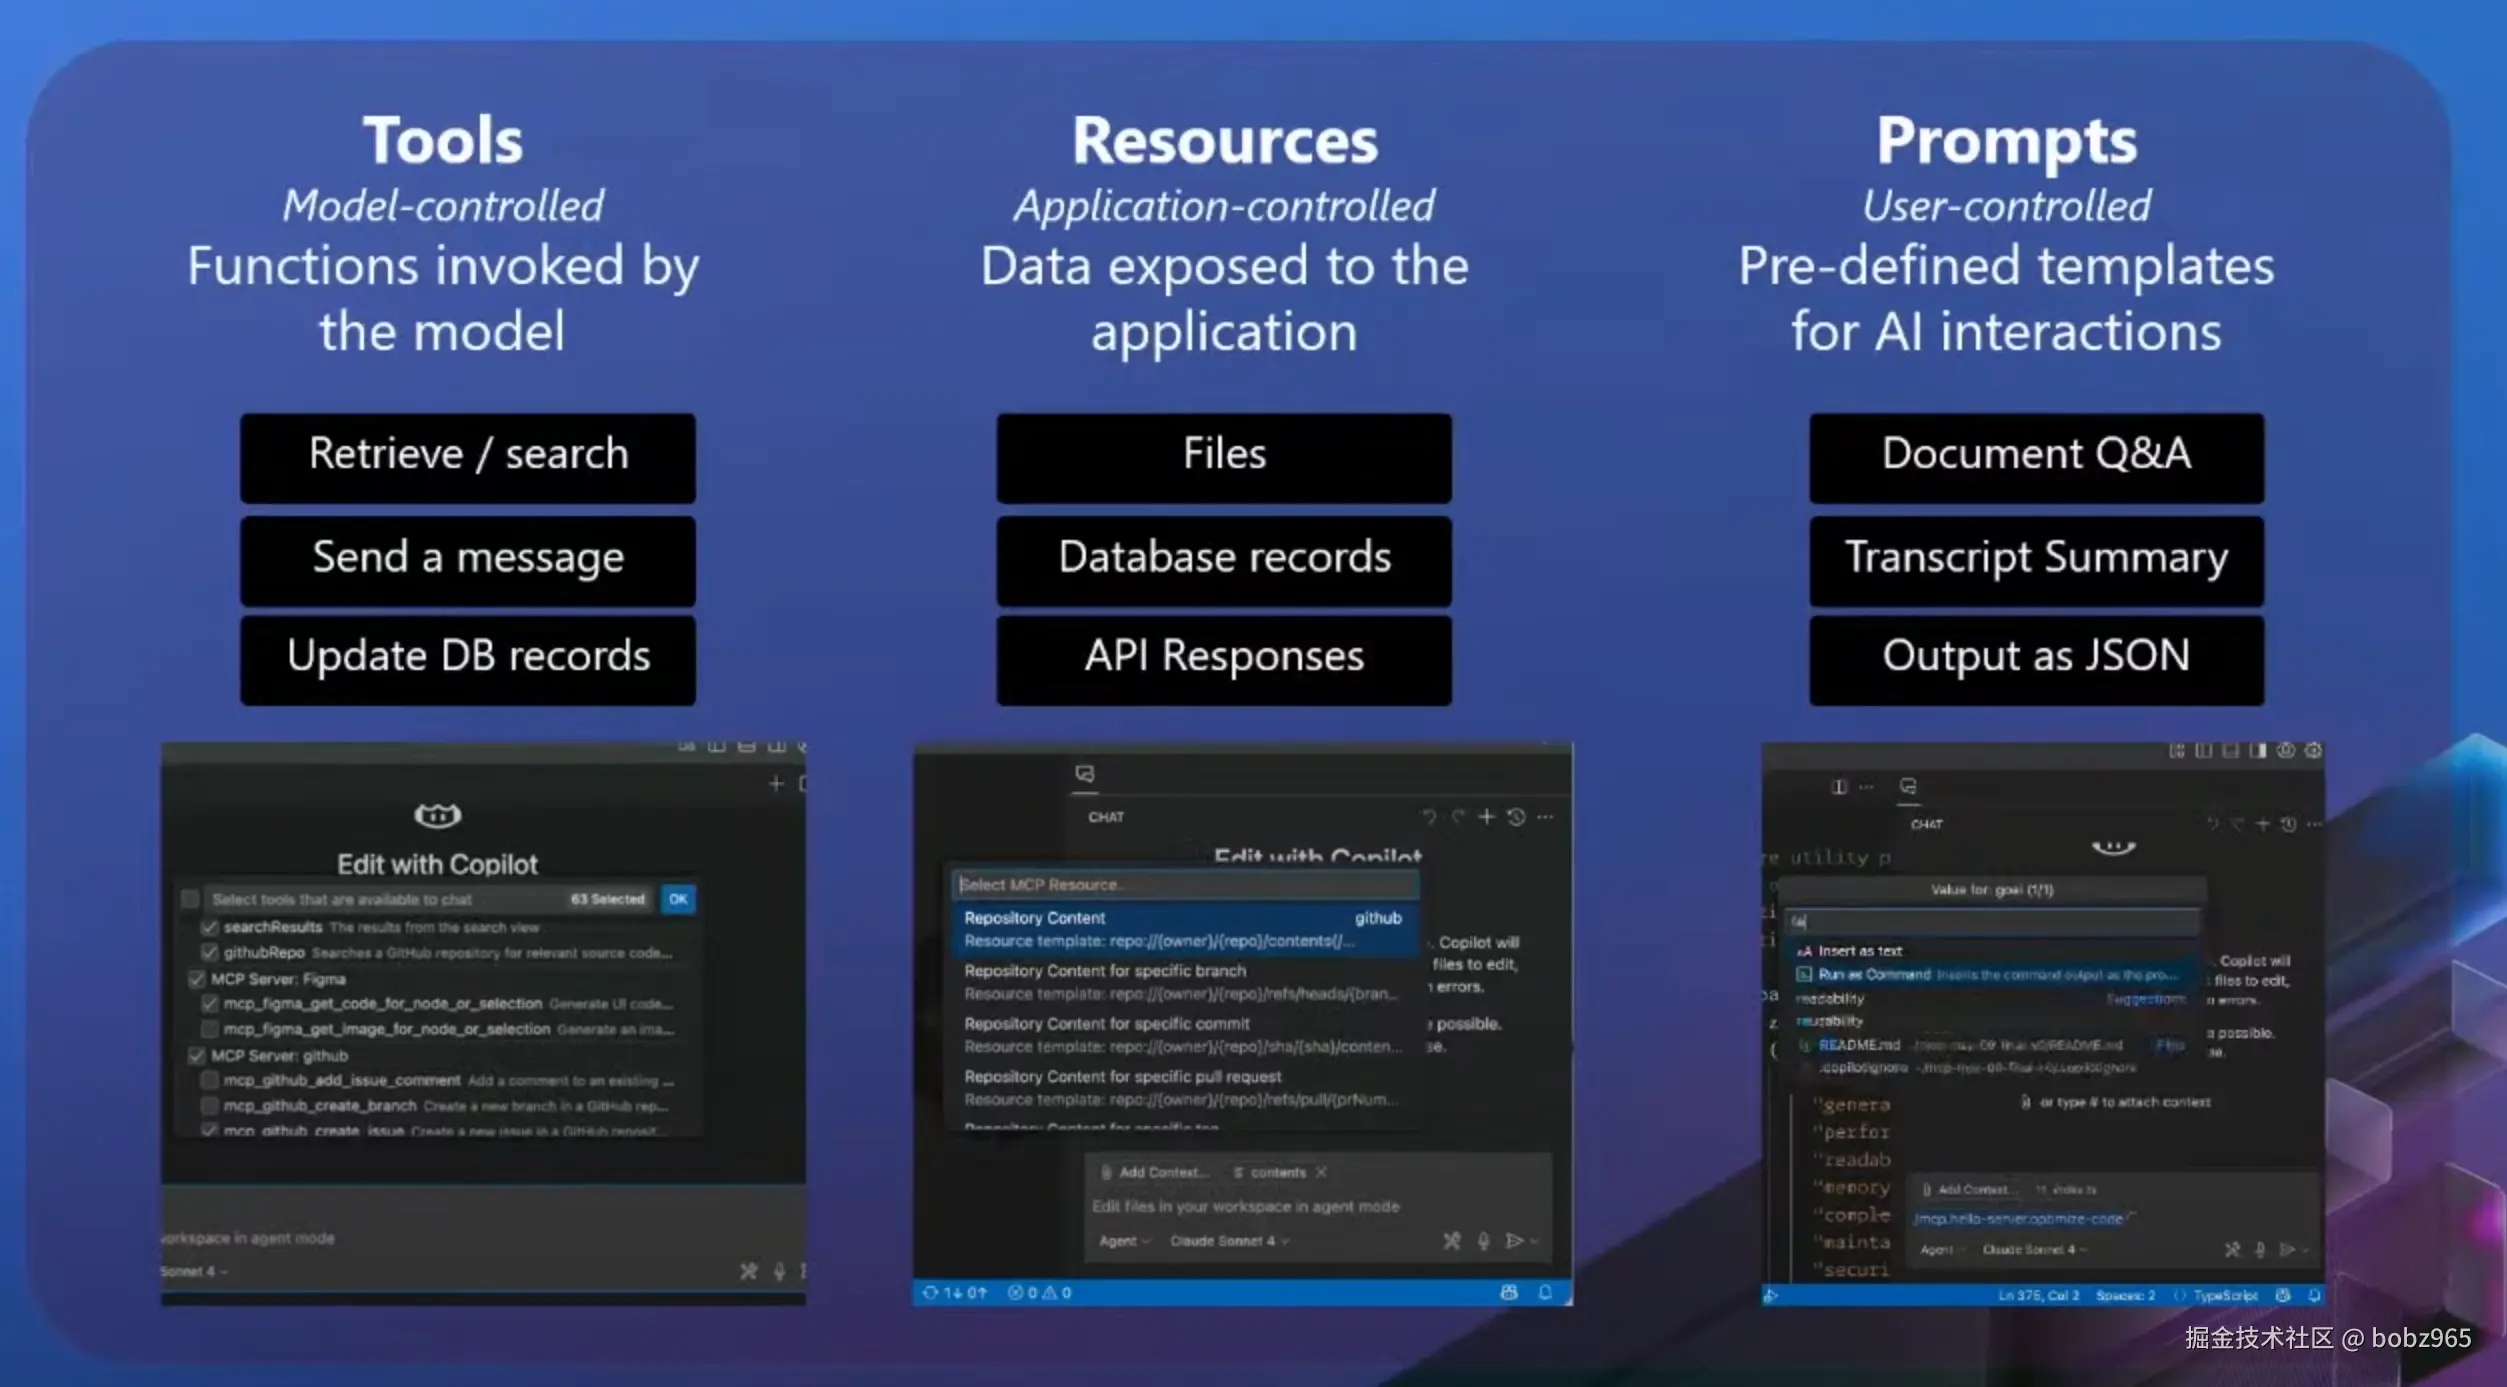Viewport: 2507px width, 1387px height.
Task: Open Configure Tools icon in Tools screenshot
Action: point(748,1271)
